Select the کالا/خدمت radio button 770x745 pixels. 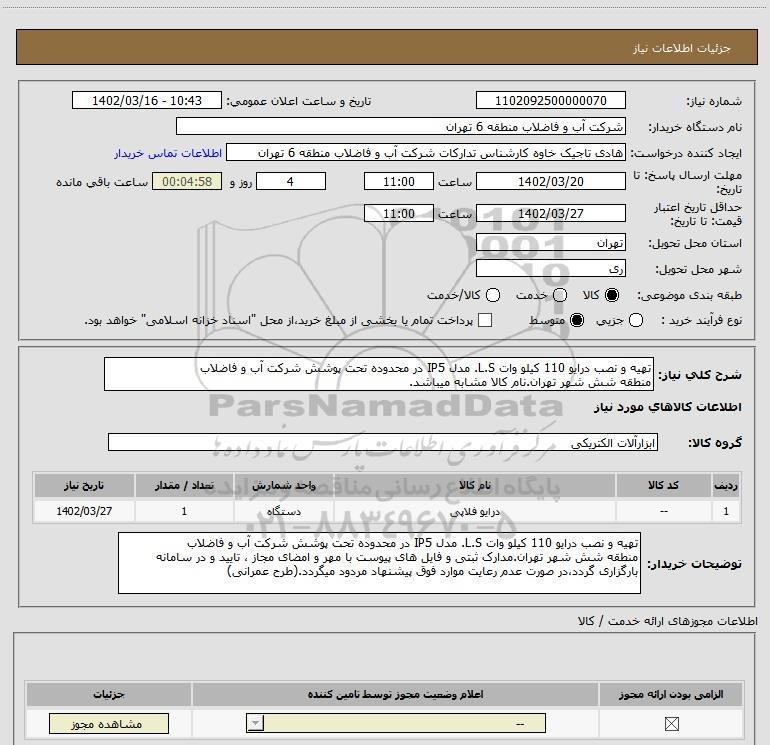[493, 295]
